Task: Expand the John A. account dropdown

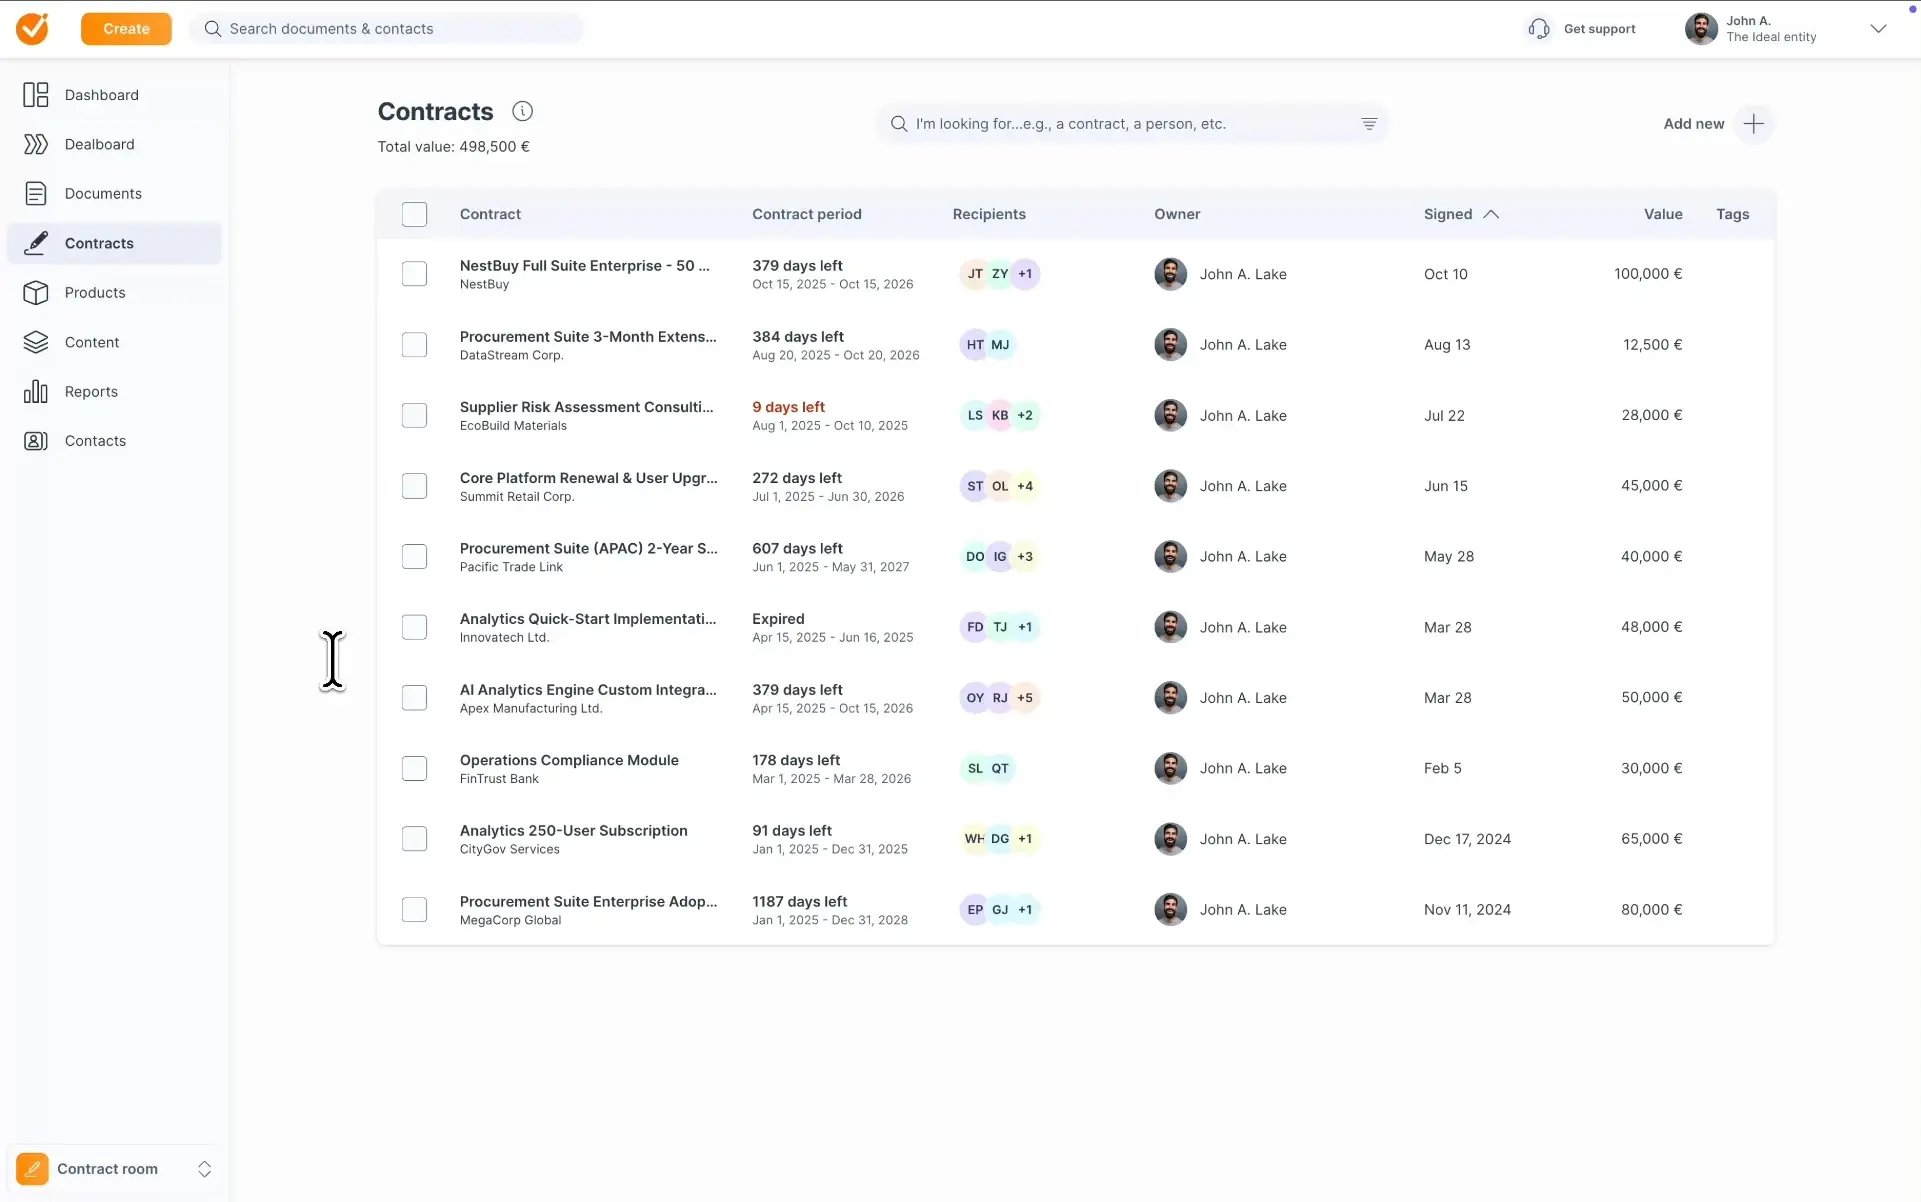Action: (x=1877, y=29)
